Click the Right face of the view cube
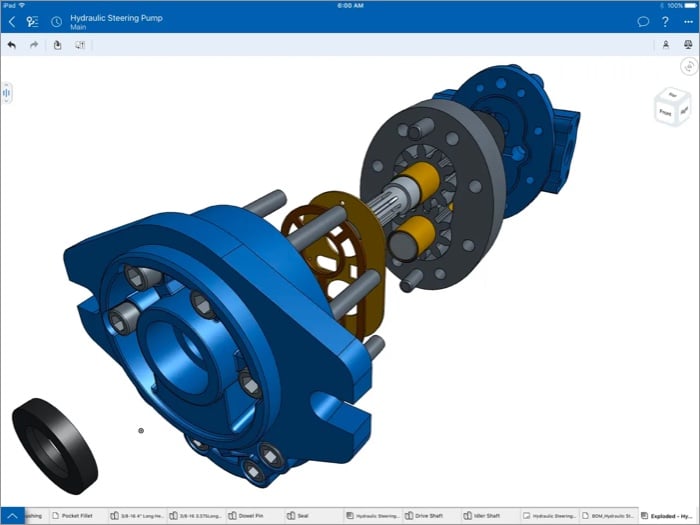 (683, 111)
